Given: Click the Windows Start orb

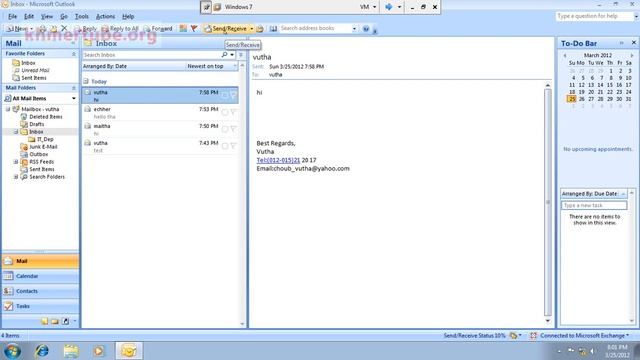Looking at the screenshot, I should pos(12,351).
